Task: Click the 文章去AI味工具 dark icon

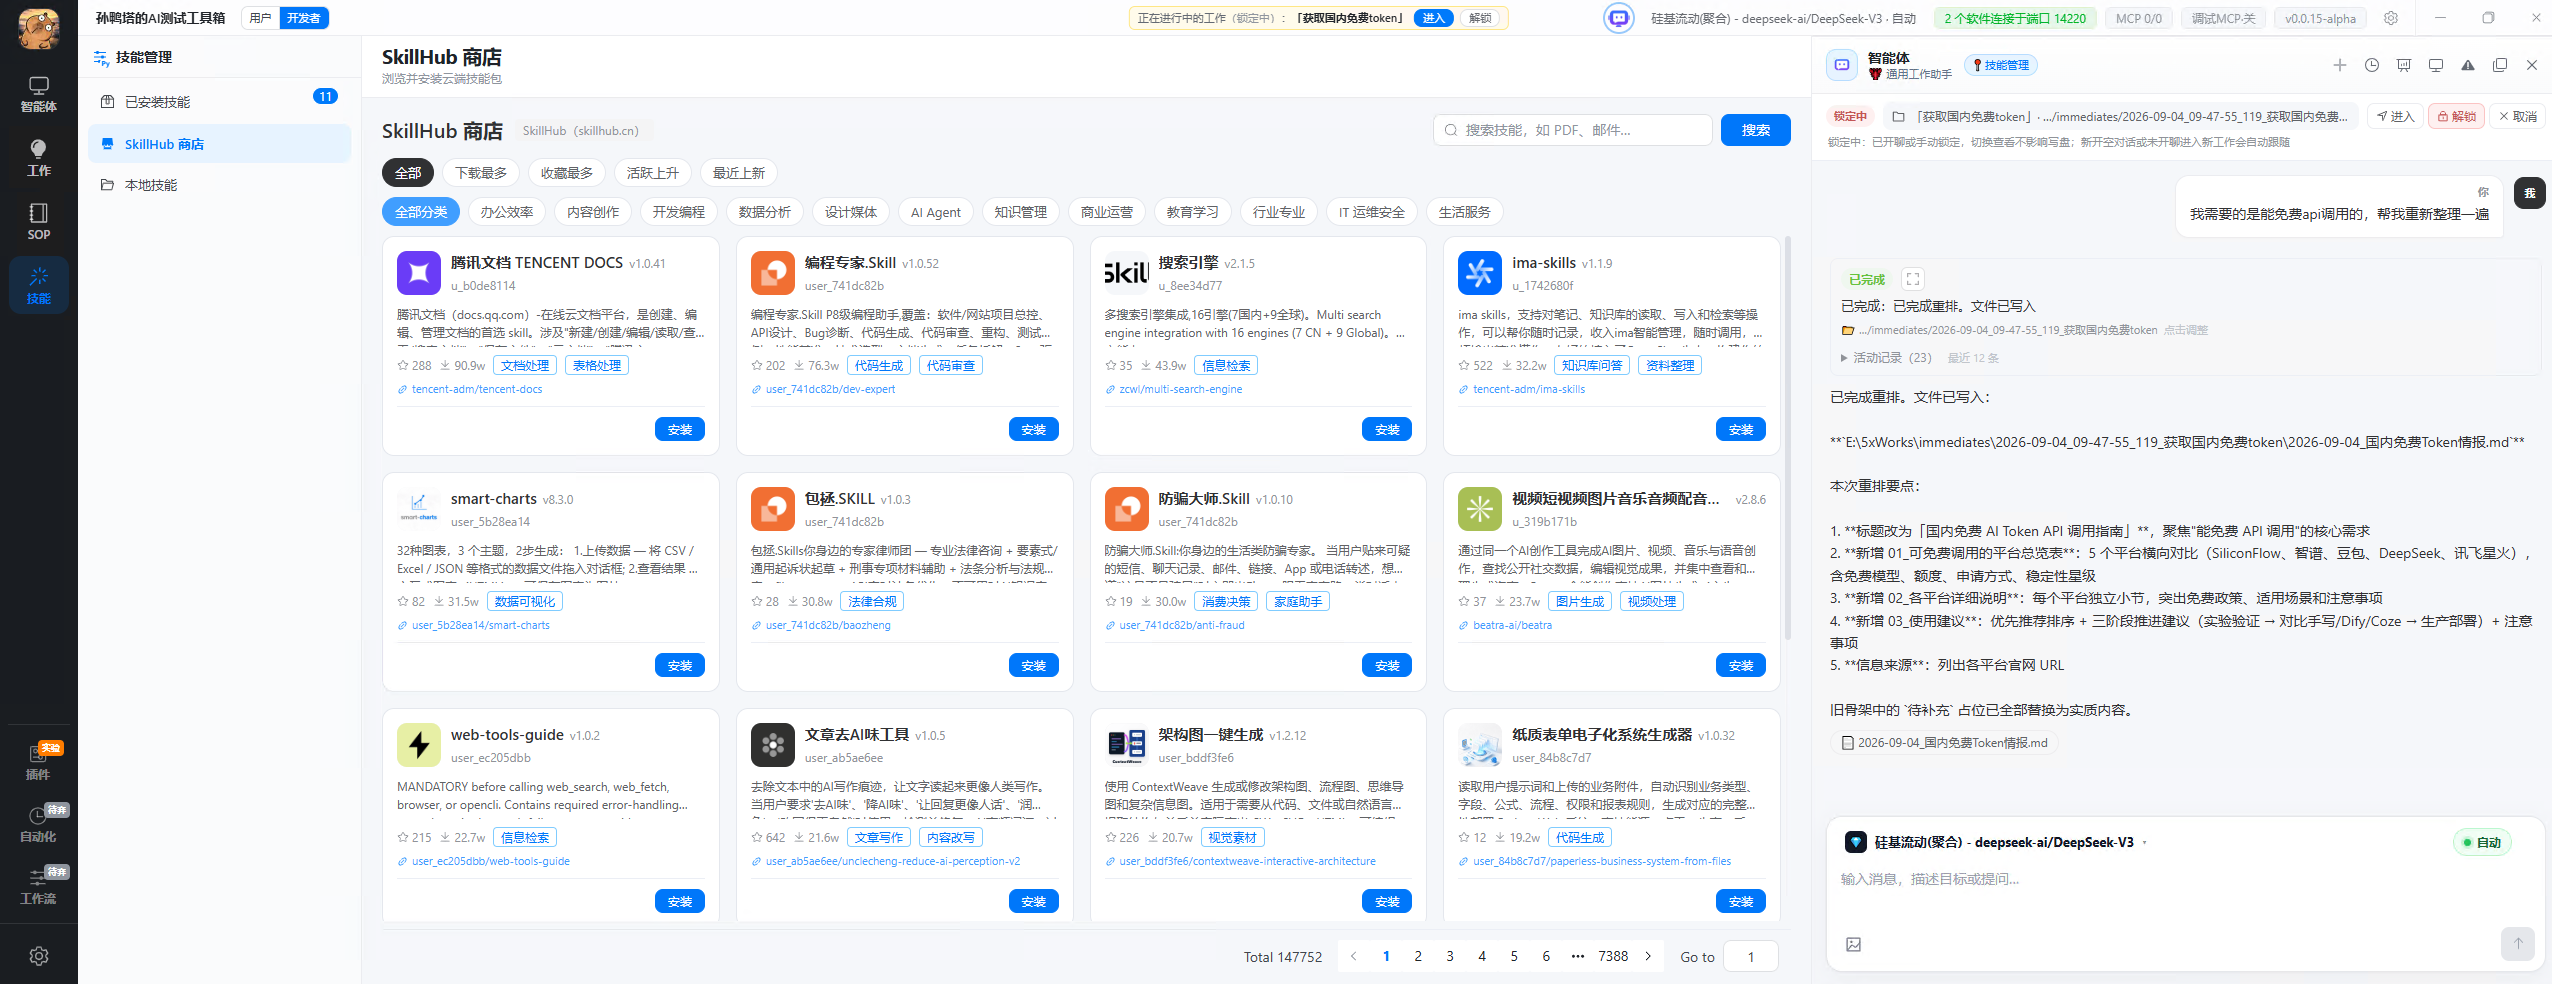Action: (x=773, y=745)
